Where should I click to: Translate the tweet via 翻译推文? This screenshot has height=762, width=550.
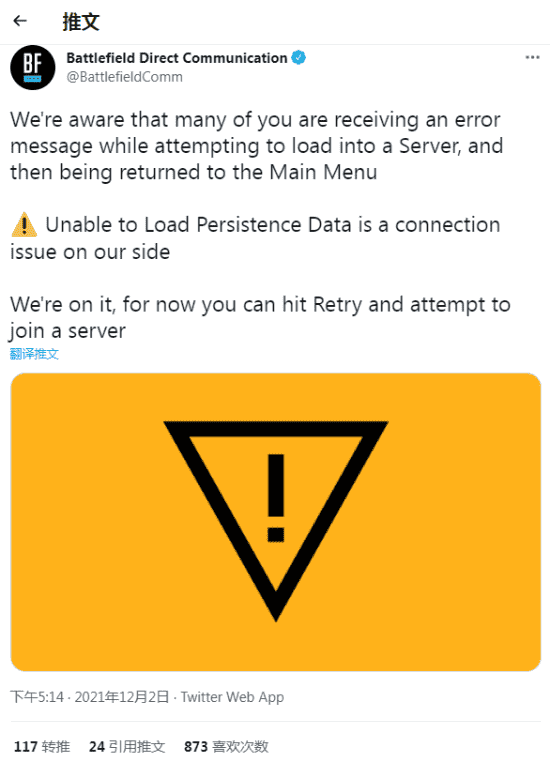[34, 354]
